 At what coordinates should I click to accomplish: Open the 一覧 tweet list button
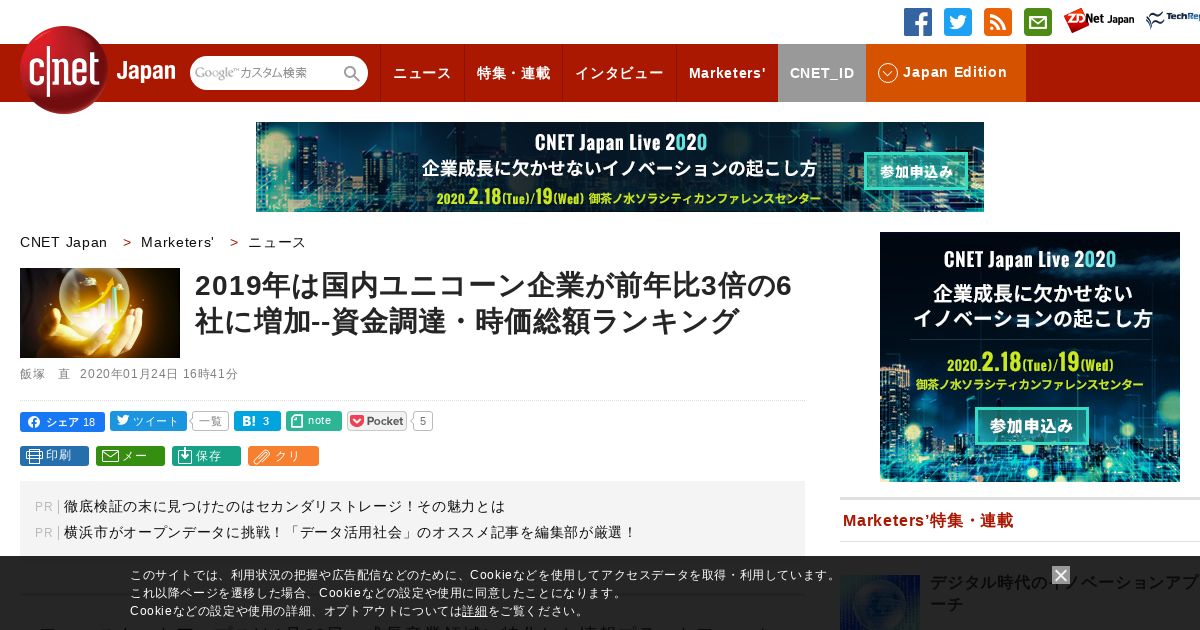(210, 421)
